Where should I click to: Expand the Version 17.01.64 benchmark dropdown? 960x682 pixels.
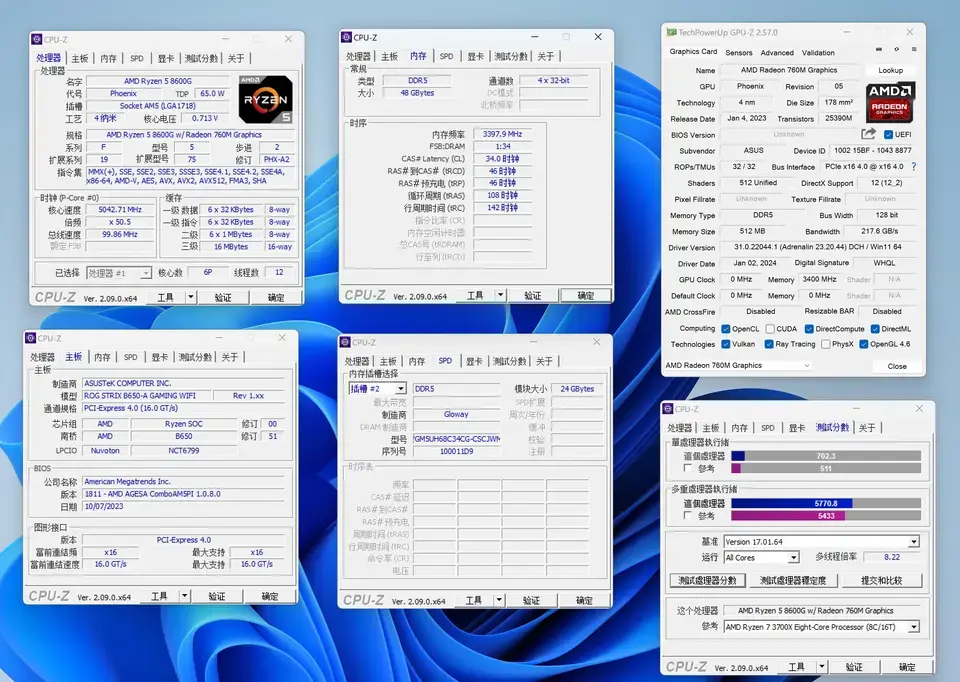point(820,542)
